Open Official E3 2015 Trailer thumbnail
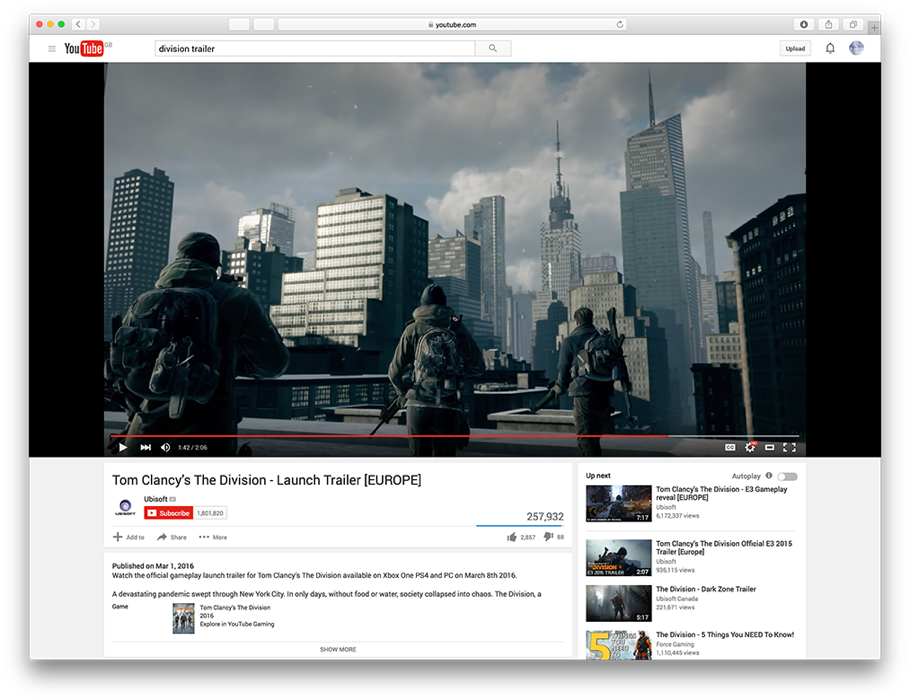 pyautogui.click(x=619, y=558)
